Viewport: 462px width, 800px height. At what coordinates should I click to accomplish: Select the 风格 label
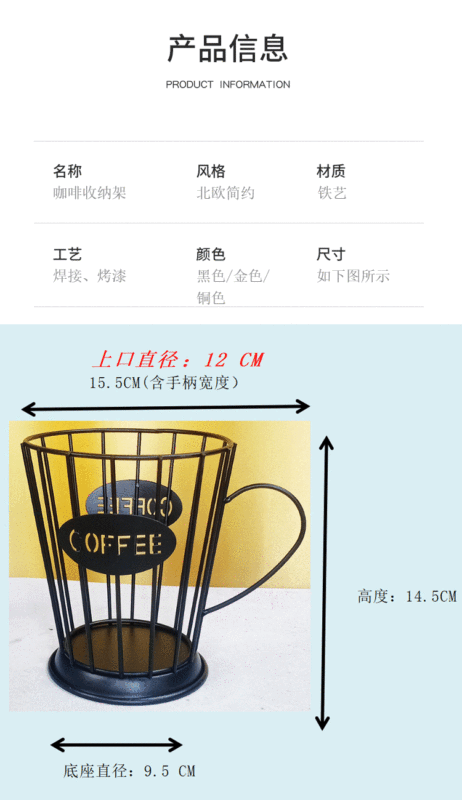[x=211, y=171]
